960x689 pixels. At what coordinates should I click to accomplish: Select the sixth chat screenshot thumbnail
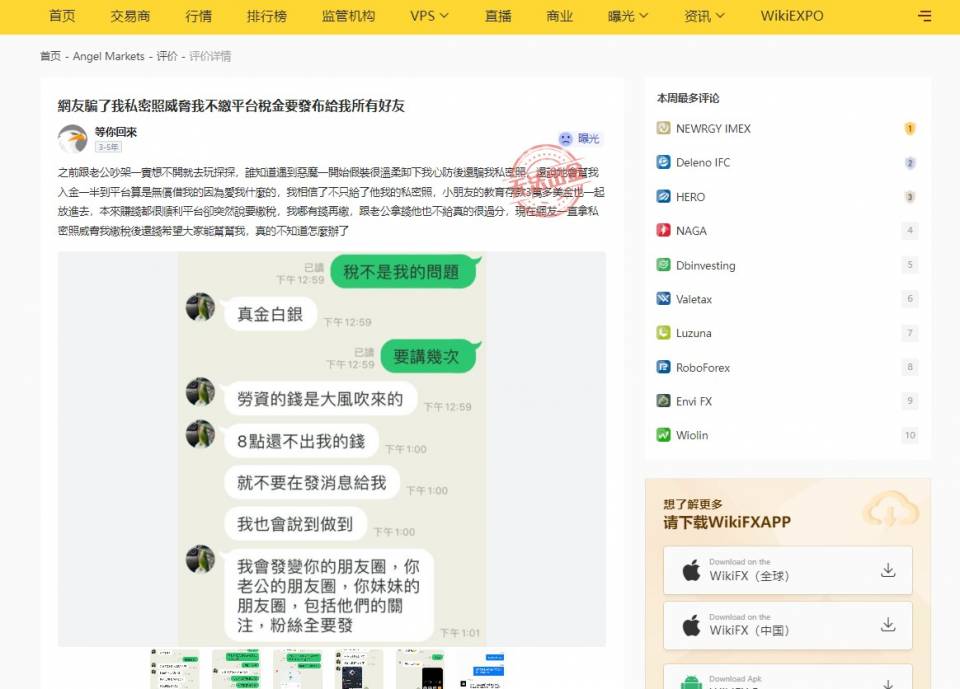click(x=482, y=669)
